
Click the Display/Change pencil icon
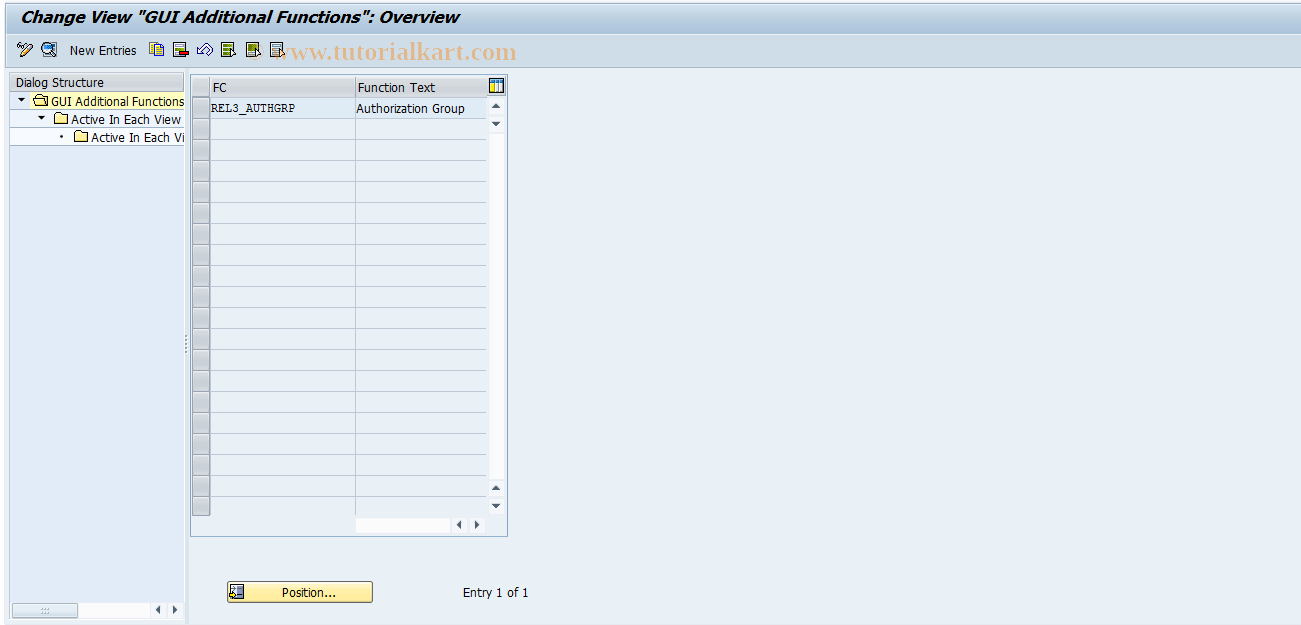coord(25,50)
